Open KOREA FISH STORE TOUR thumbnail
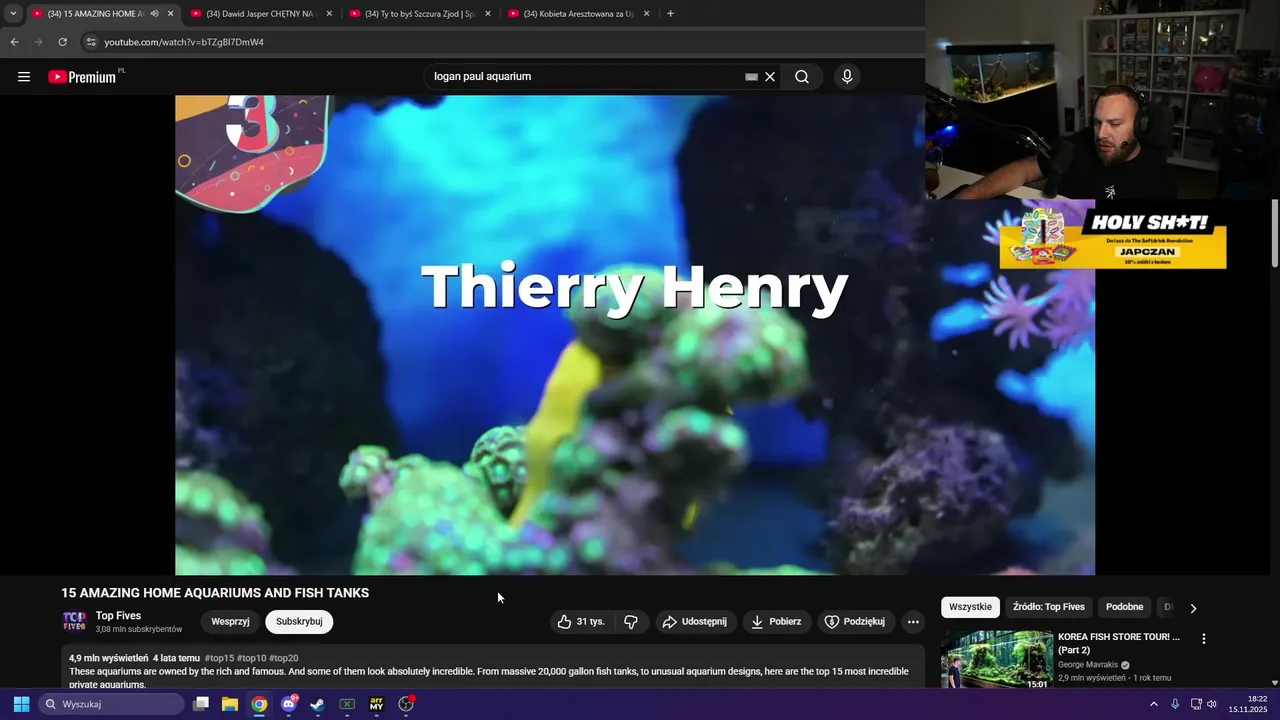The image size is (1280, 720). [997, 658]
